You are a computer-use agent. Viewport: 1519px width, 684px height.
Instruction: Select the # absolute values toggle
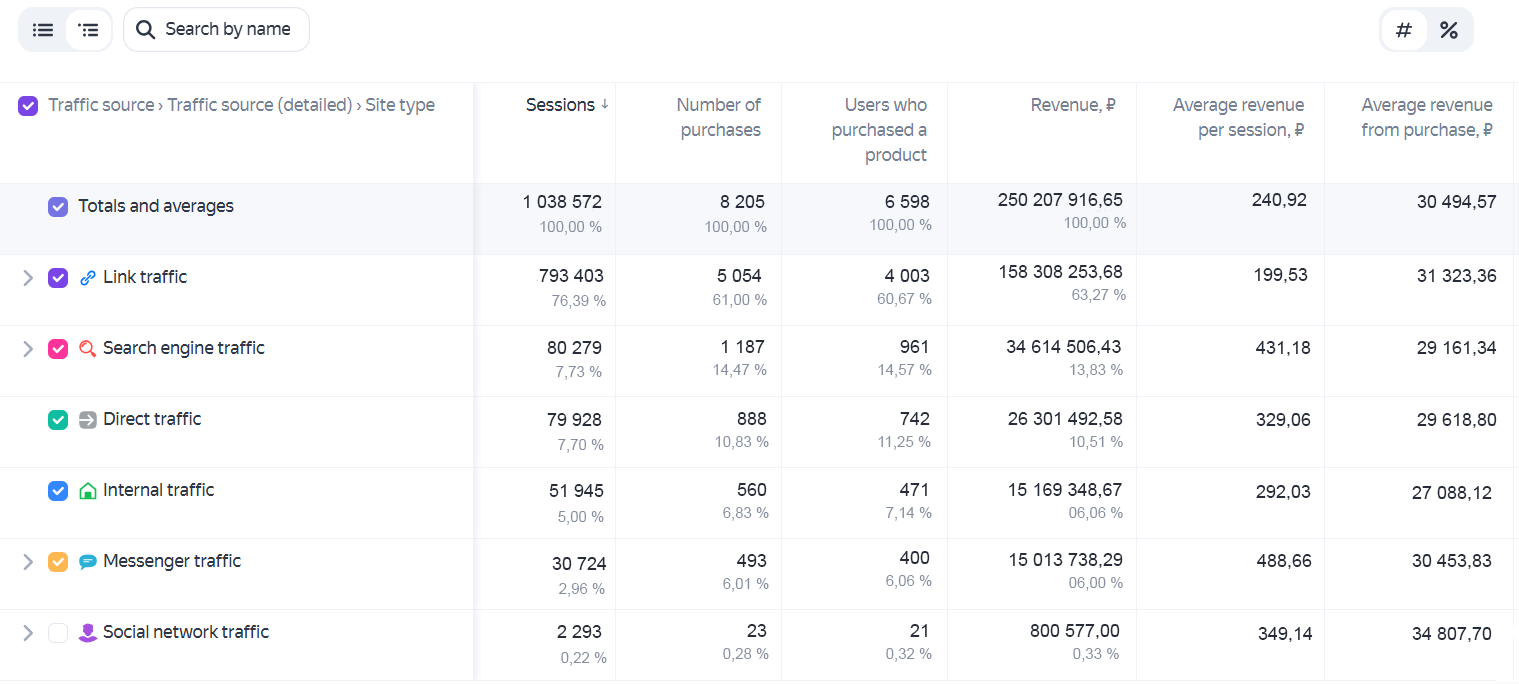pos(1404,30)
